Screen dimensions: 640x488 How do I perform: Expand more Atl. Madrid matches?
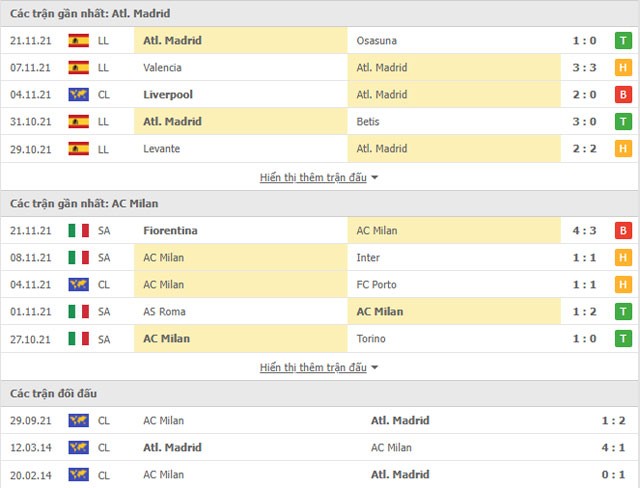point(313,177)
